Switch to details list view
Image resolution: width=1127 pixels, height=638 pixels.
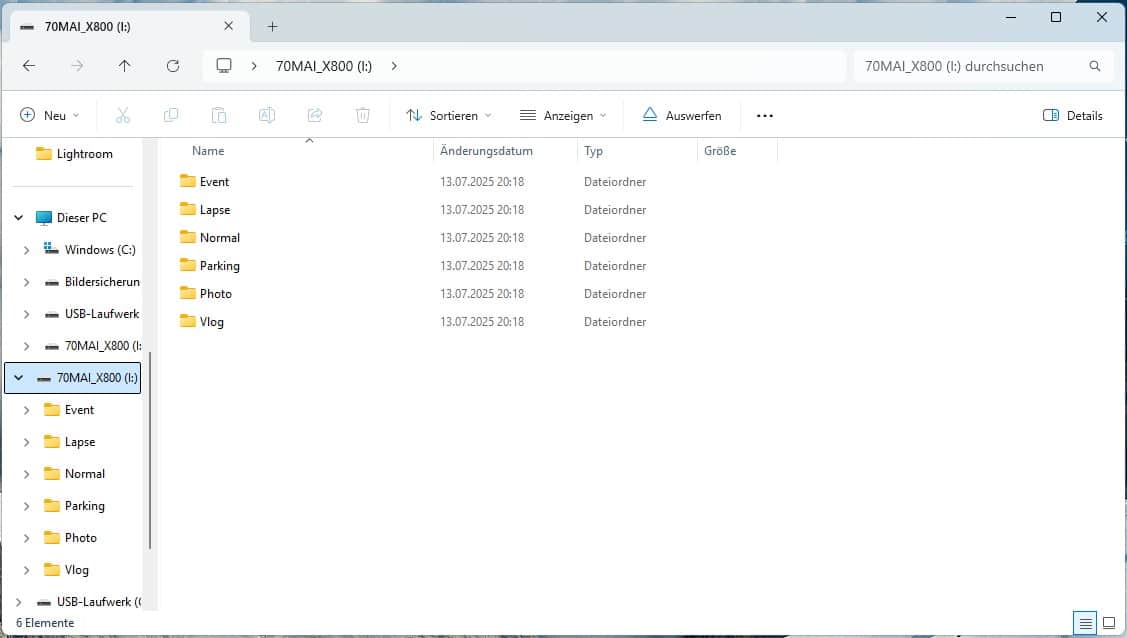tap(1086, 623)
